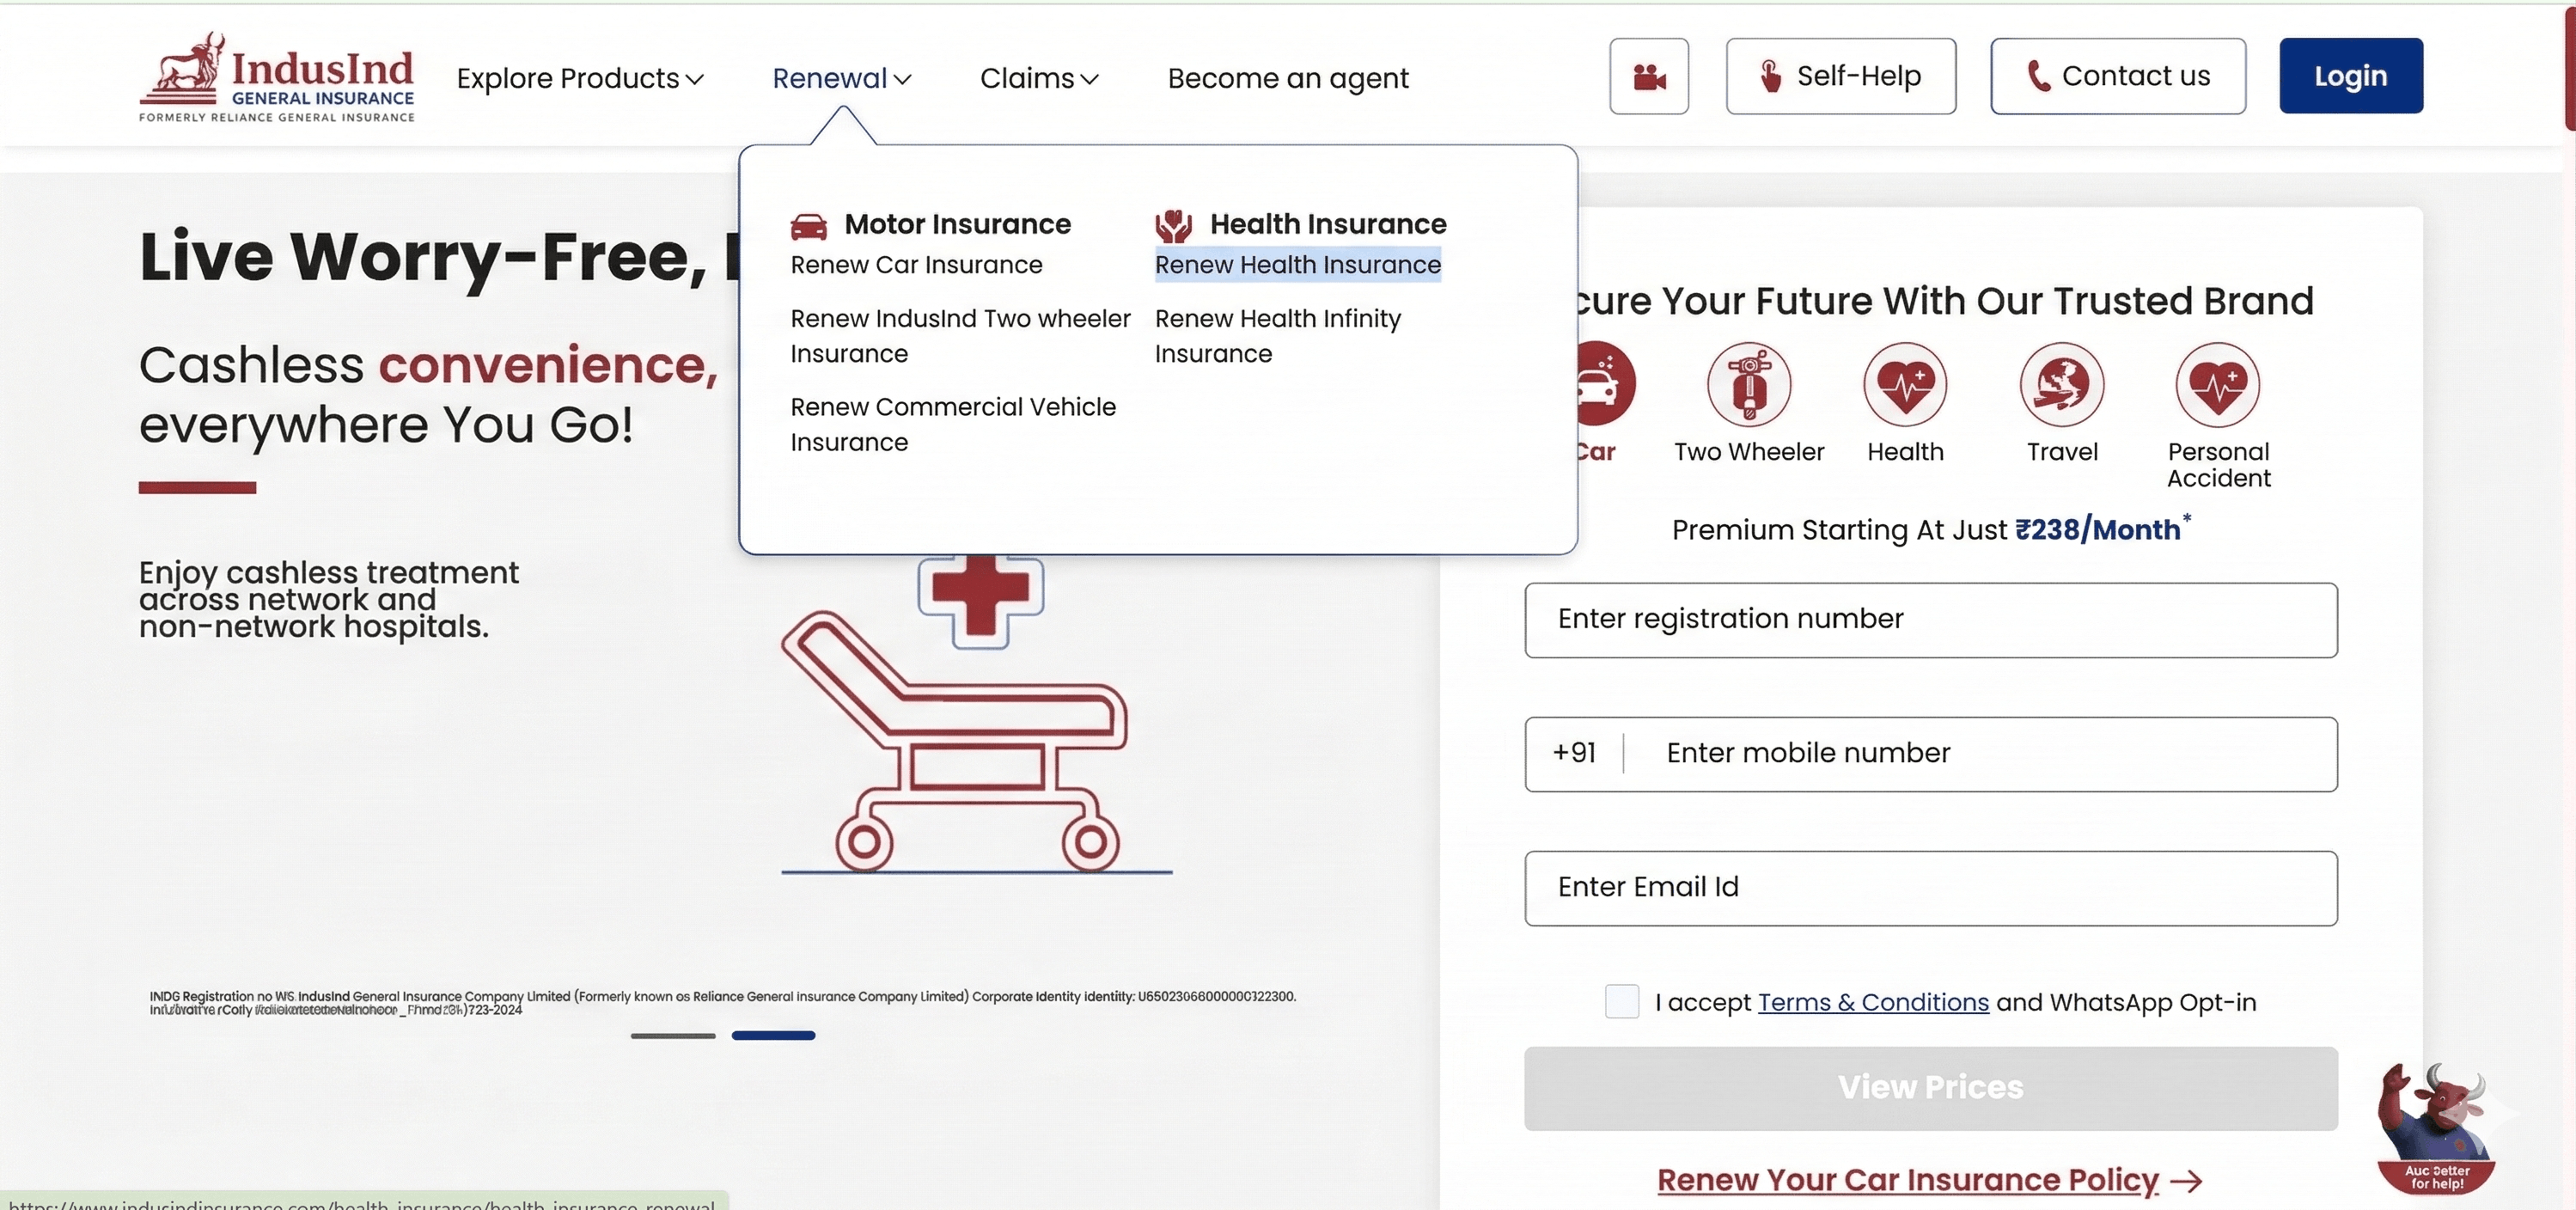2576x1210 pixels.
Task: Expand the Claims dropdown
Action: tap(1039, 77)
